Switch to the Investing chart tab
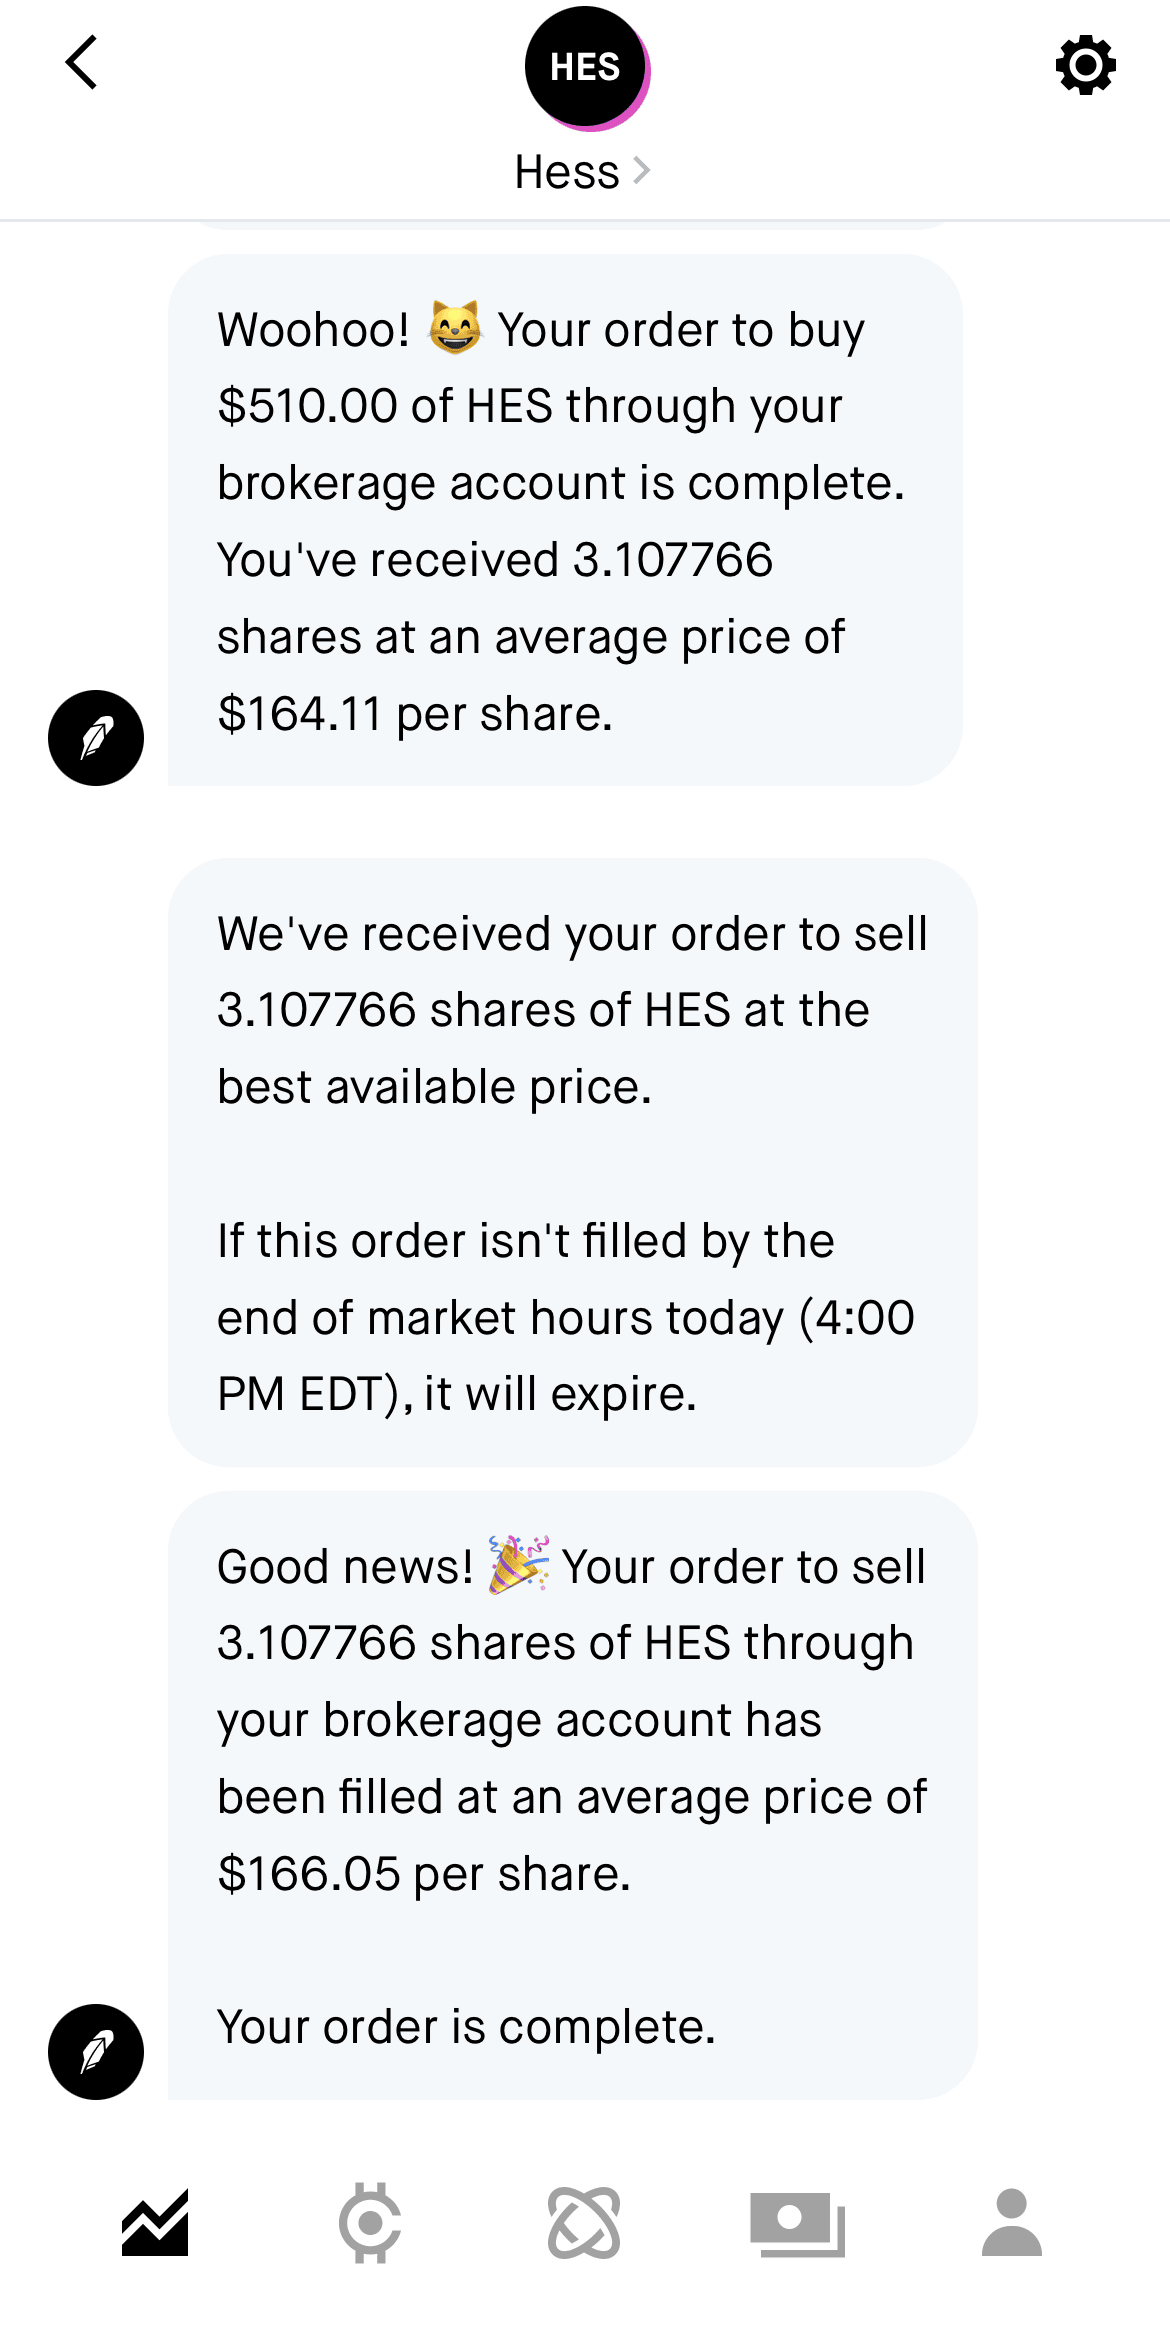 (x=155, y=2223)
